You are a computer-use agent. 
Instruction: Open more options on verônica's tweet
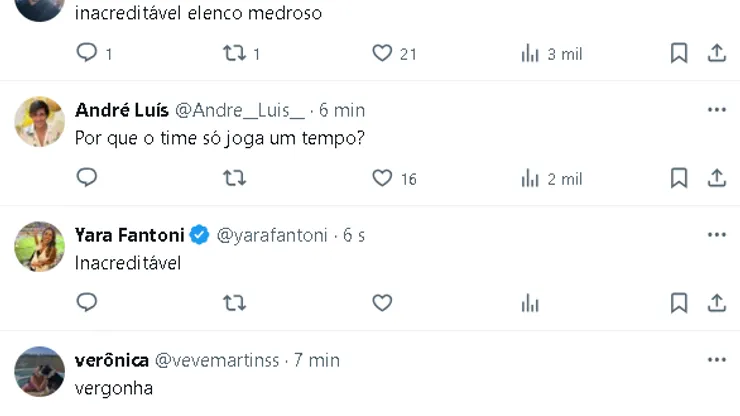716,359
